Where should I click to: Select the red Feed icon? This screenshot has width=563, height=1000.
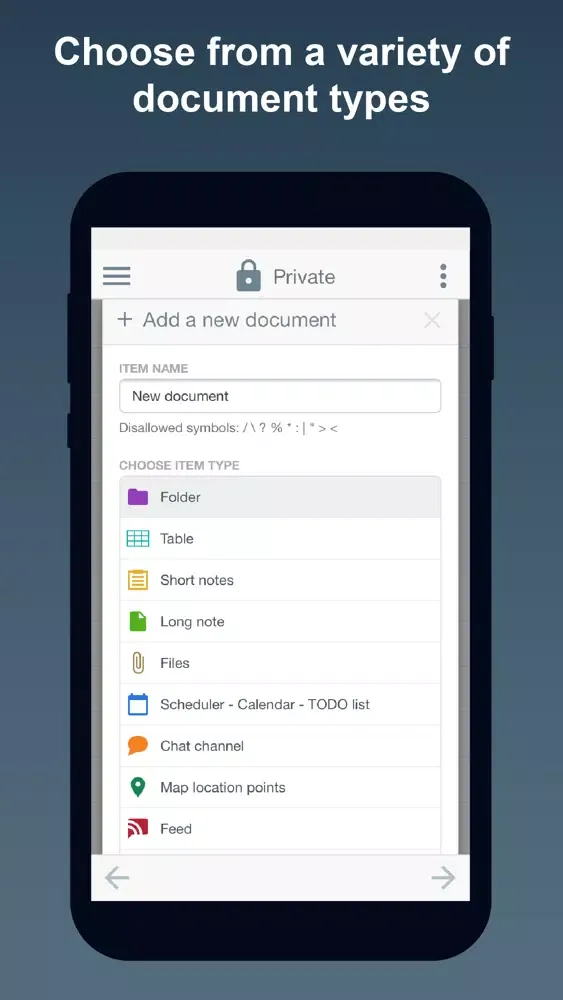(x=138, y=828)
